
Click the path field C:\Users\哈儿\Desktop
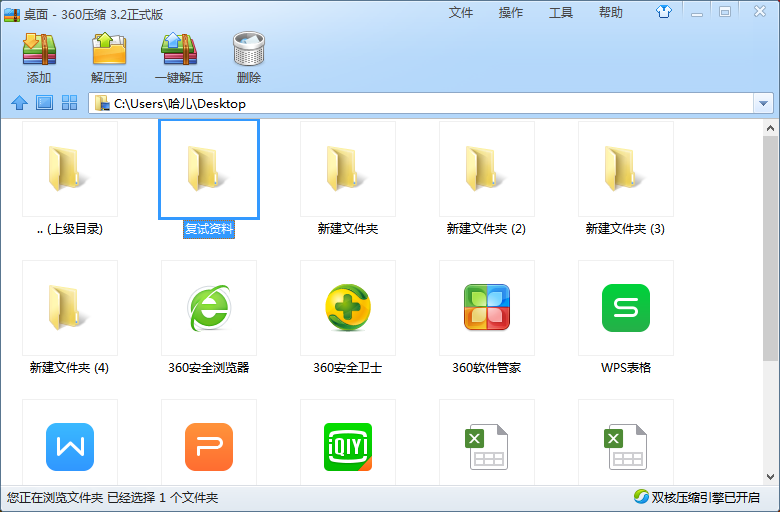tap(421, 103)
